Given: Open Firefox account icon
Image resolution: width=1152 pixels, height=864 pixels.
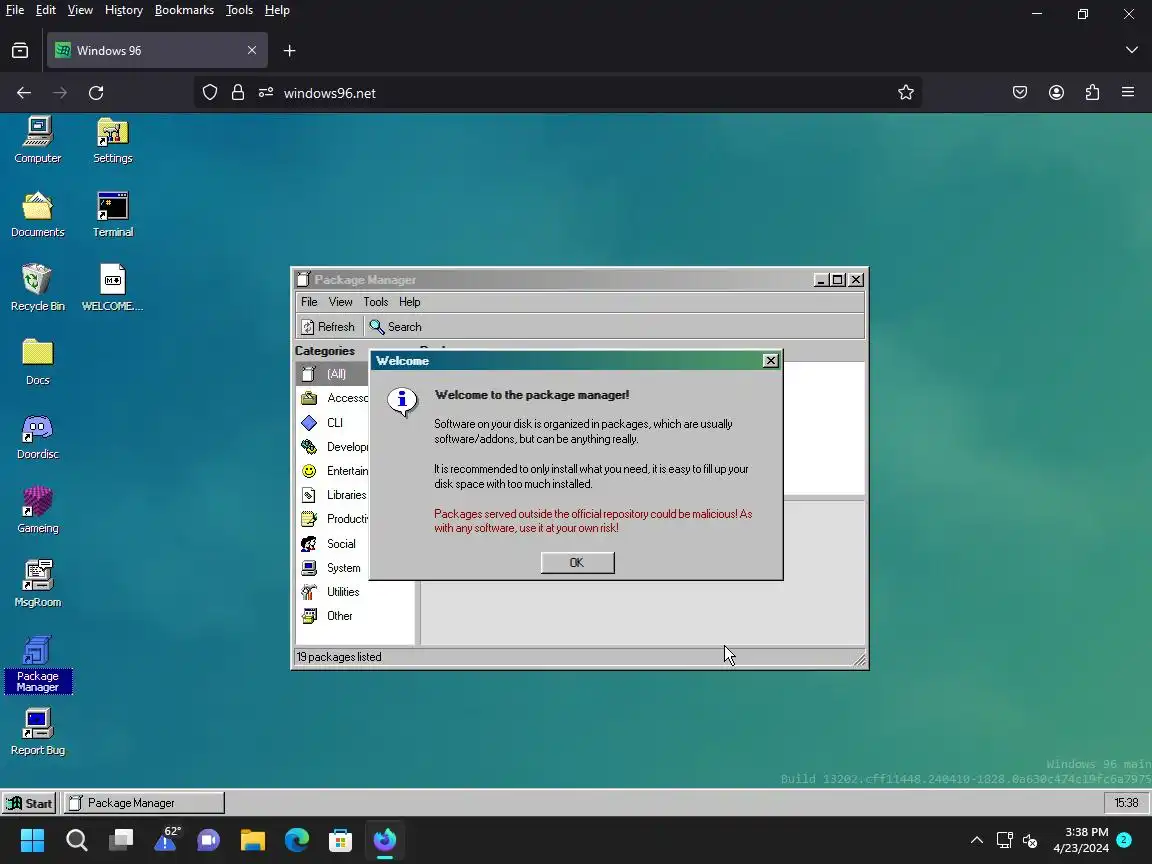Looking at the screenshot, I should [x=1056, y=93].
